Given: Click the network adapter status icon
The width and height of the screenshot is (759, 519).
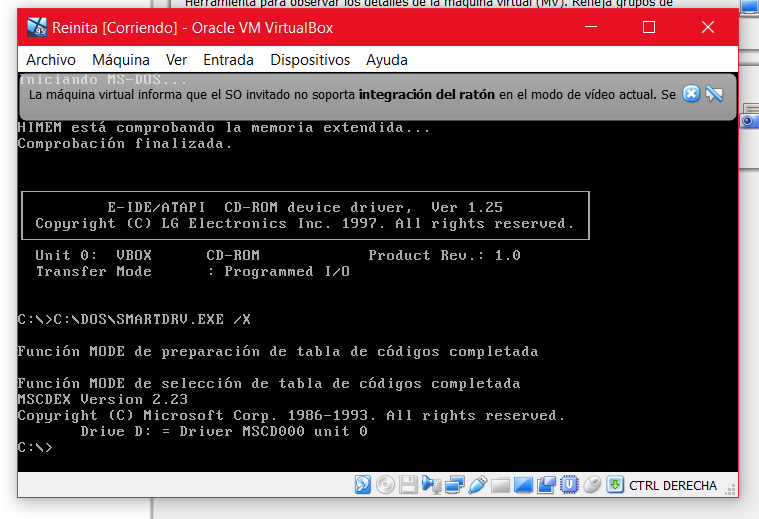Looking at the screenshot, I should click(455, 485).
